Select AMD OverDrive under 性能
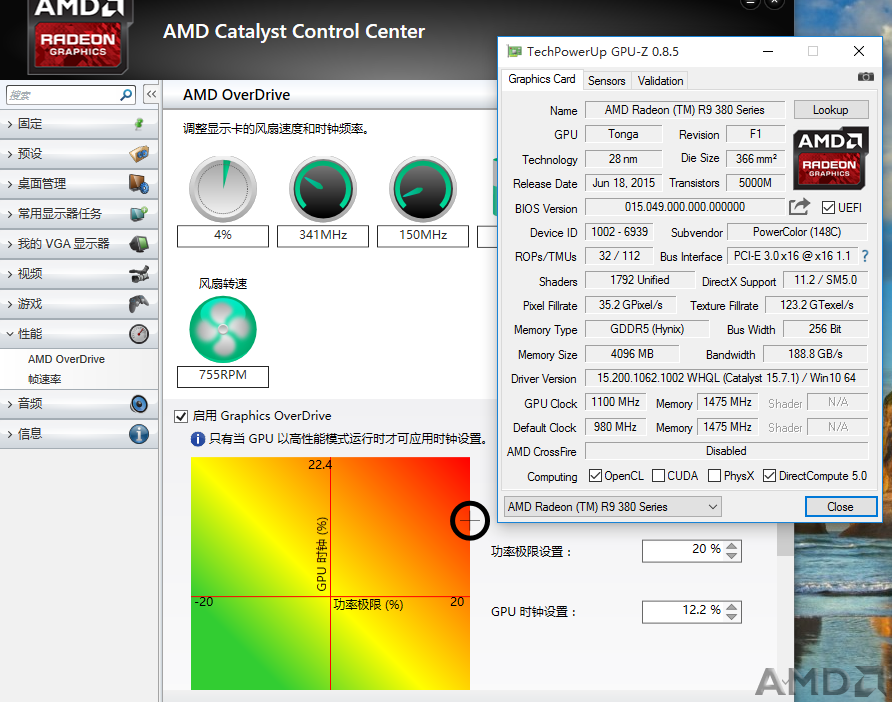Image resolution: width=892 pixels, height=702 pixels. click(67, 359)
